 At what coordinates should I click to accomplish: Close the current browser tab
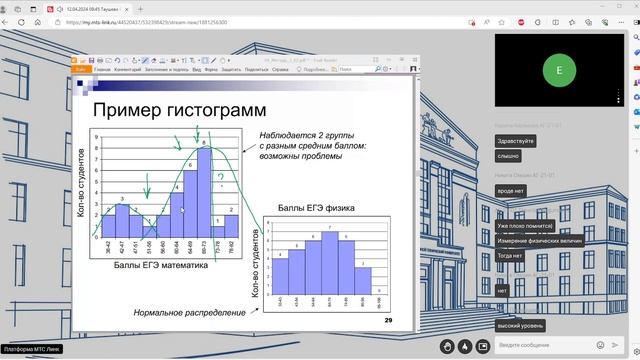[x=127, y=9]
